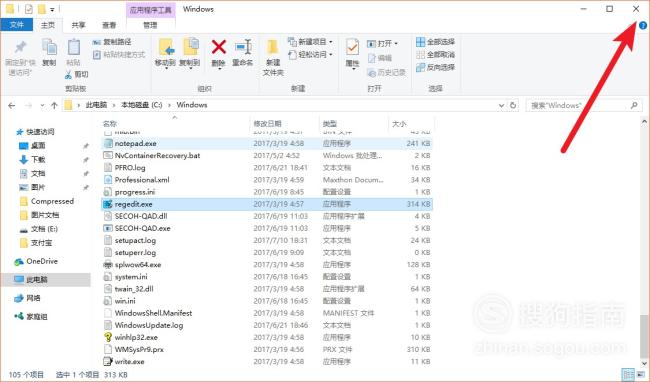Click the Select none button
Viewport: 650px width, 382px height.
point(435,55)
